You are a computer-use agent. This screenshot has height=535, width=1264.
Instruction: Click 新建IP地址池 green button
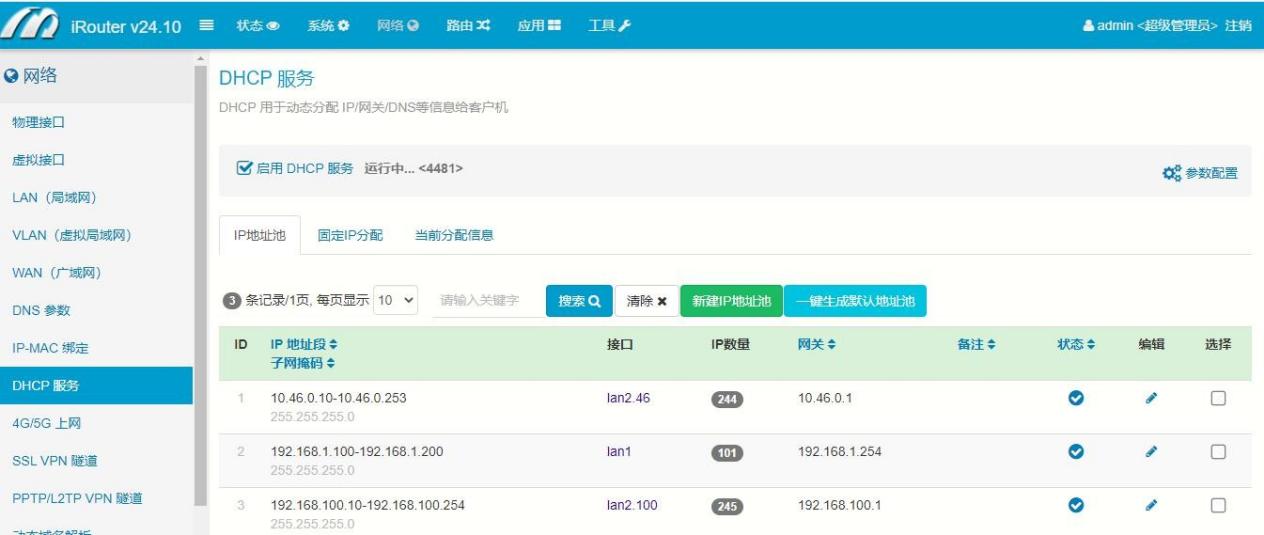731,301
